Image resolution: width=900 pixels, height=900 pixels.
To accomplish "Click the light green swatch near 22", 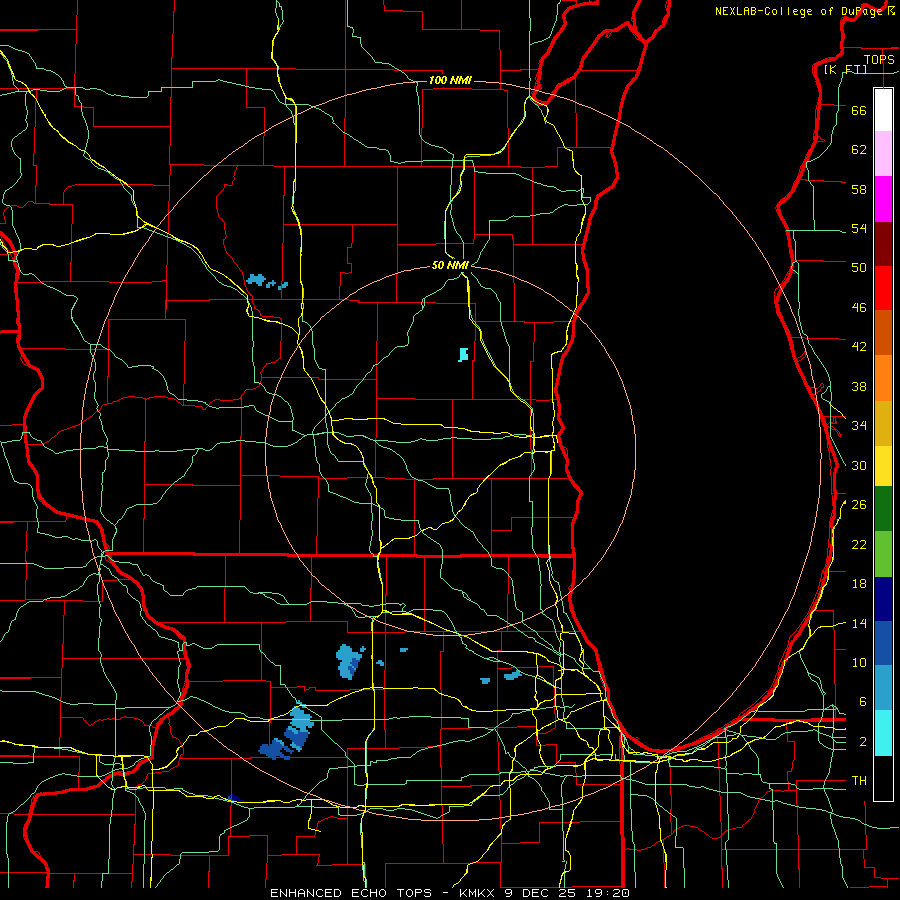I will [883, 554].
